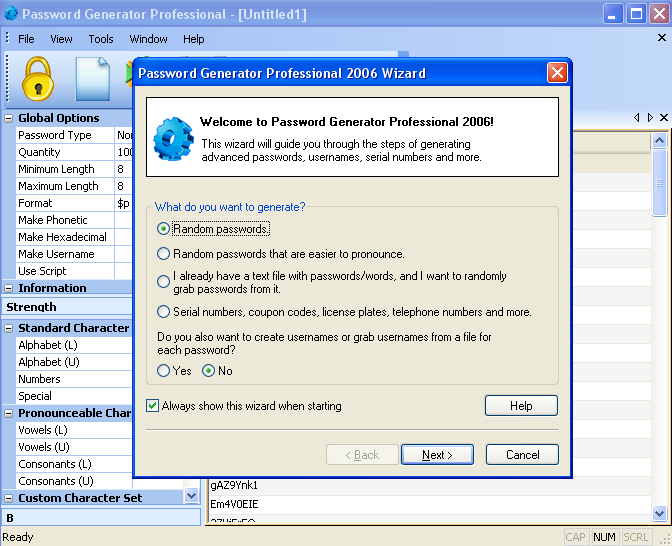Select the Numbers character row
The height and width of the screenshot is (546, 672).
click(x=74, y=379)
